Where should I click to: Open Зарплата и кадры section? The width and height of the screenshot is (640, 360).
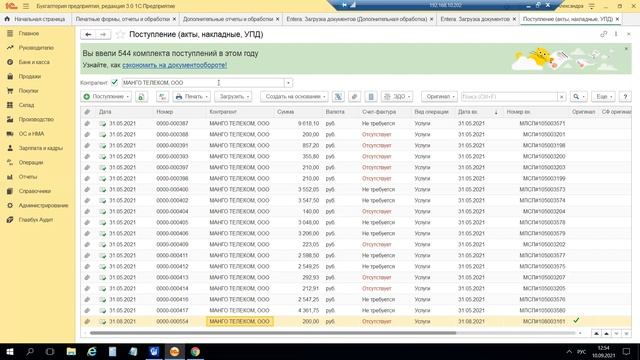click(40, 148)
